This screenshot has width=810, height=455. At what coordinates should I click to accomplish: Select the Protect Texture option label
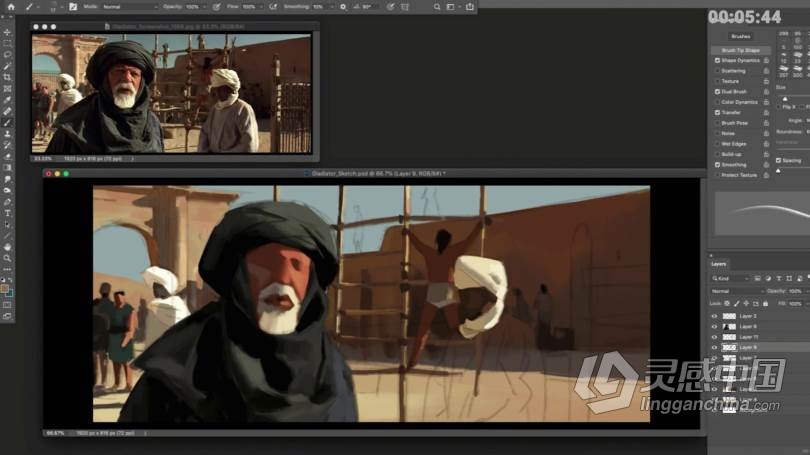[x=739, y=175]
